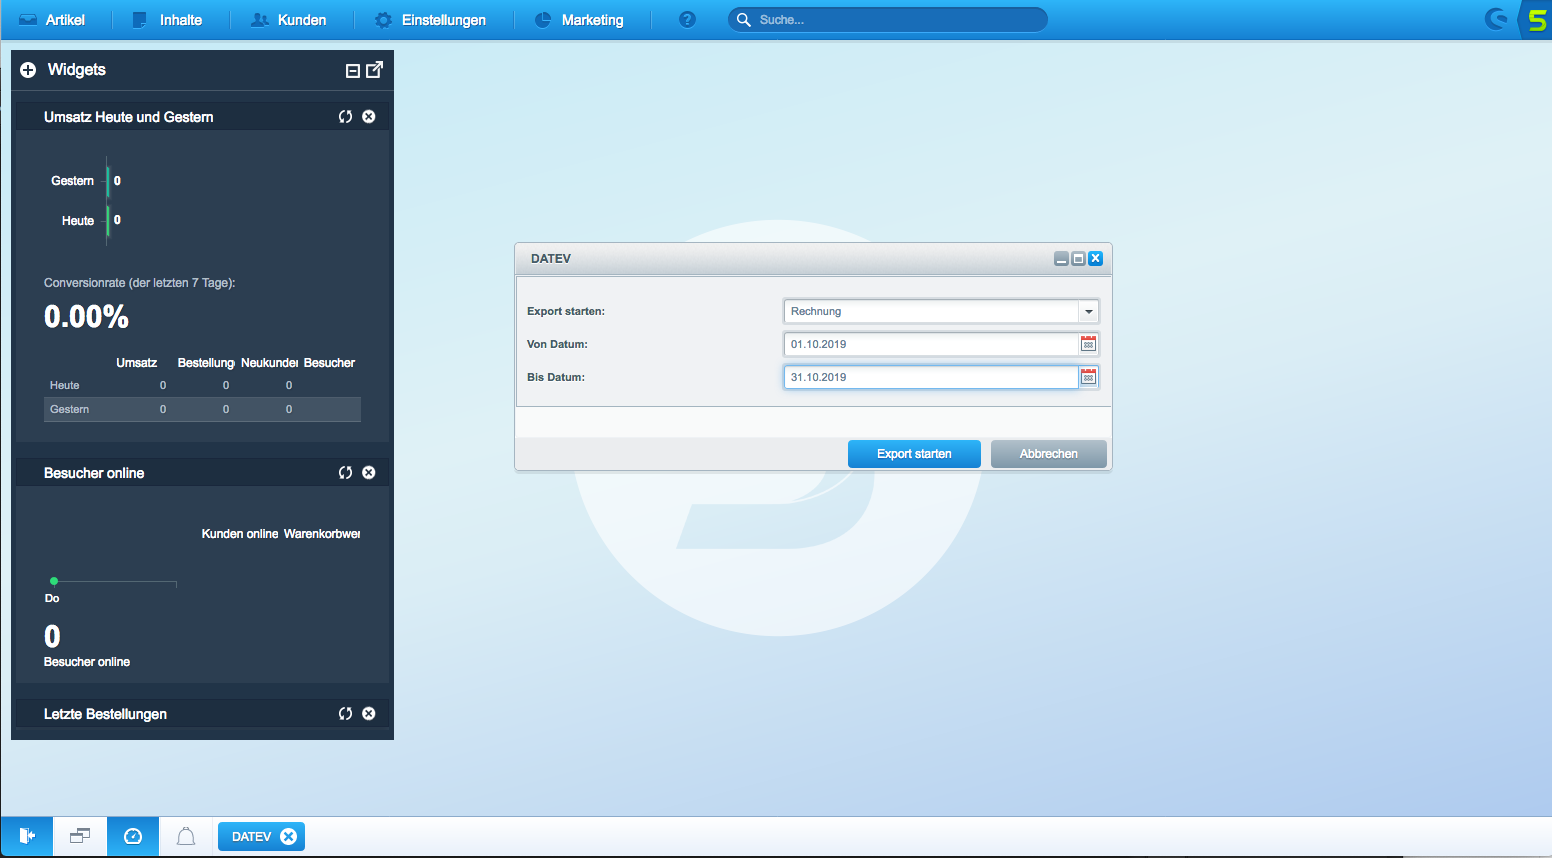
Task: Click the blue Export starten button
Action: click(914, 454)
